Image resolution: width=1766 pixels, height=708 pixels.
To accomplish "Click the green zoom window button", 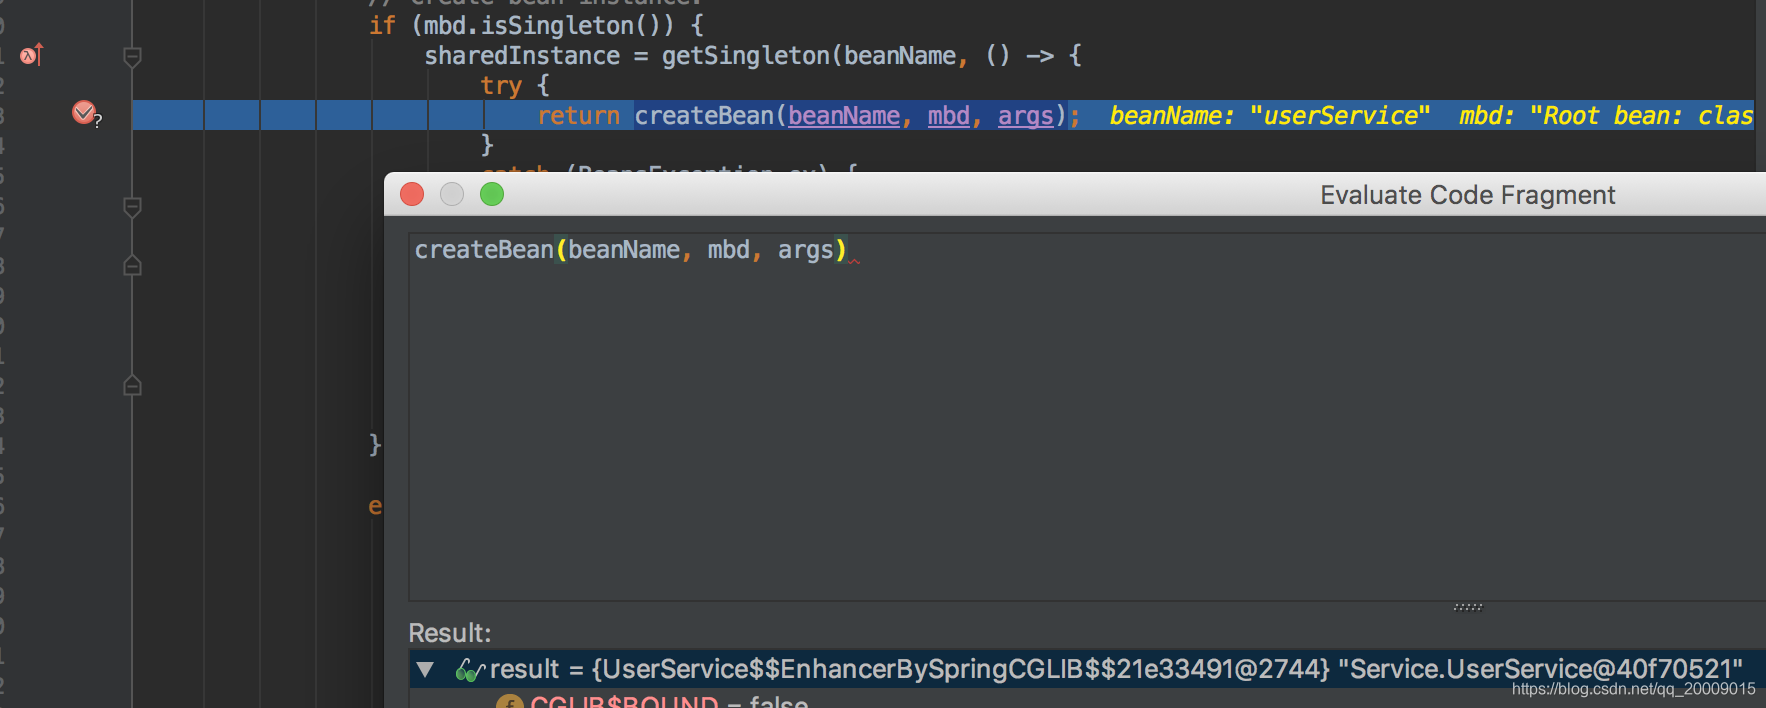I will (x=492, y=194).
